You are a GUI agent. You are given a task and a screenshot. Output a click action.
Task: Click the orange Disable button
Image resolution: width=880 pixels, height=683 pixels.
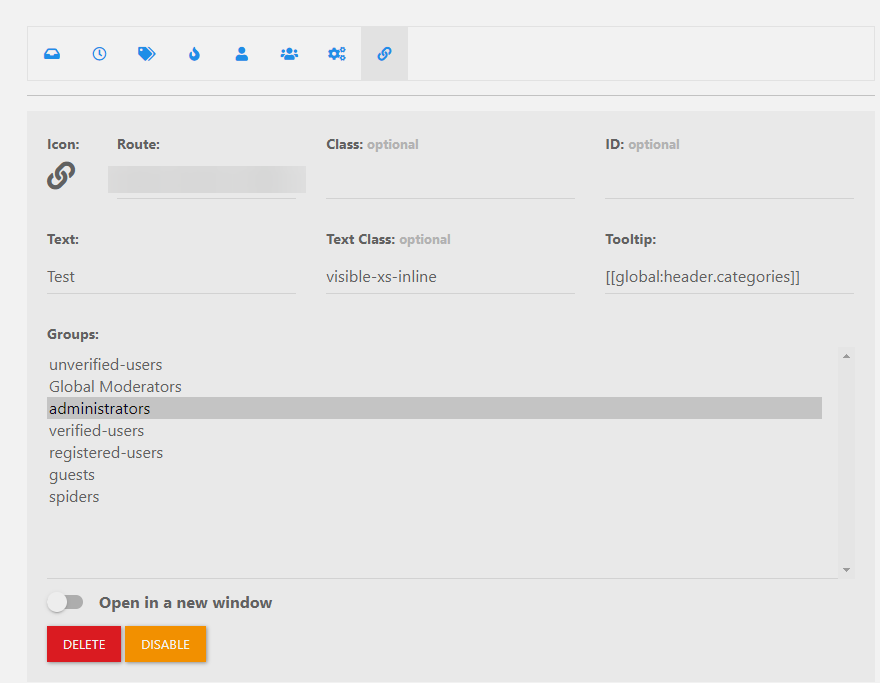click(x=165, y=644)
